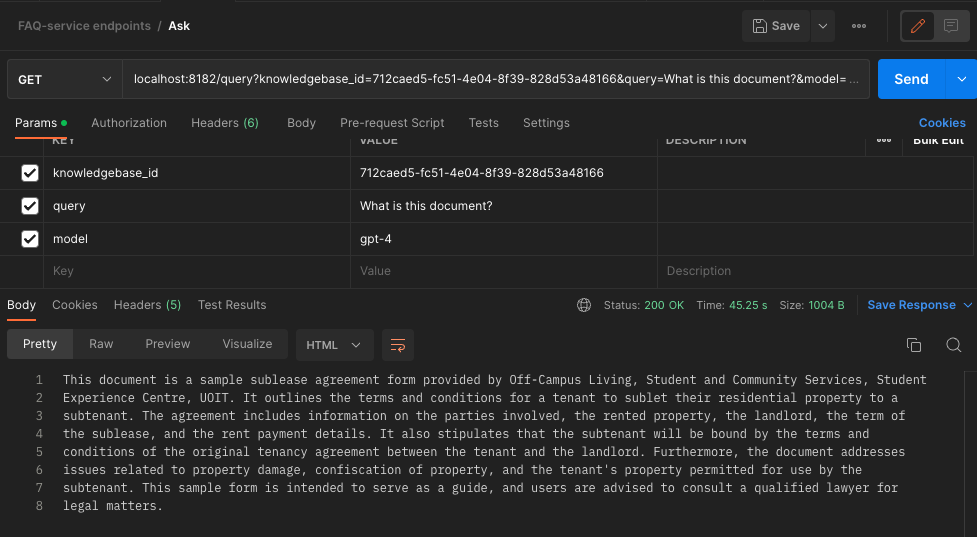
Task: Click the Ask request name
Action: pyautogui.click(x=179, y=26)
